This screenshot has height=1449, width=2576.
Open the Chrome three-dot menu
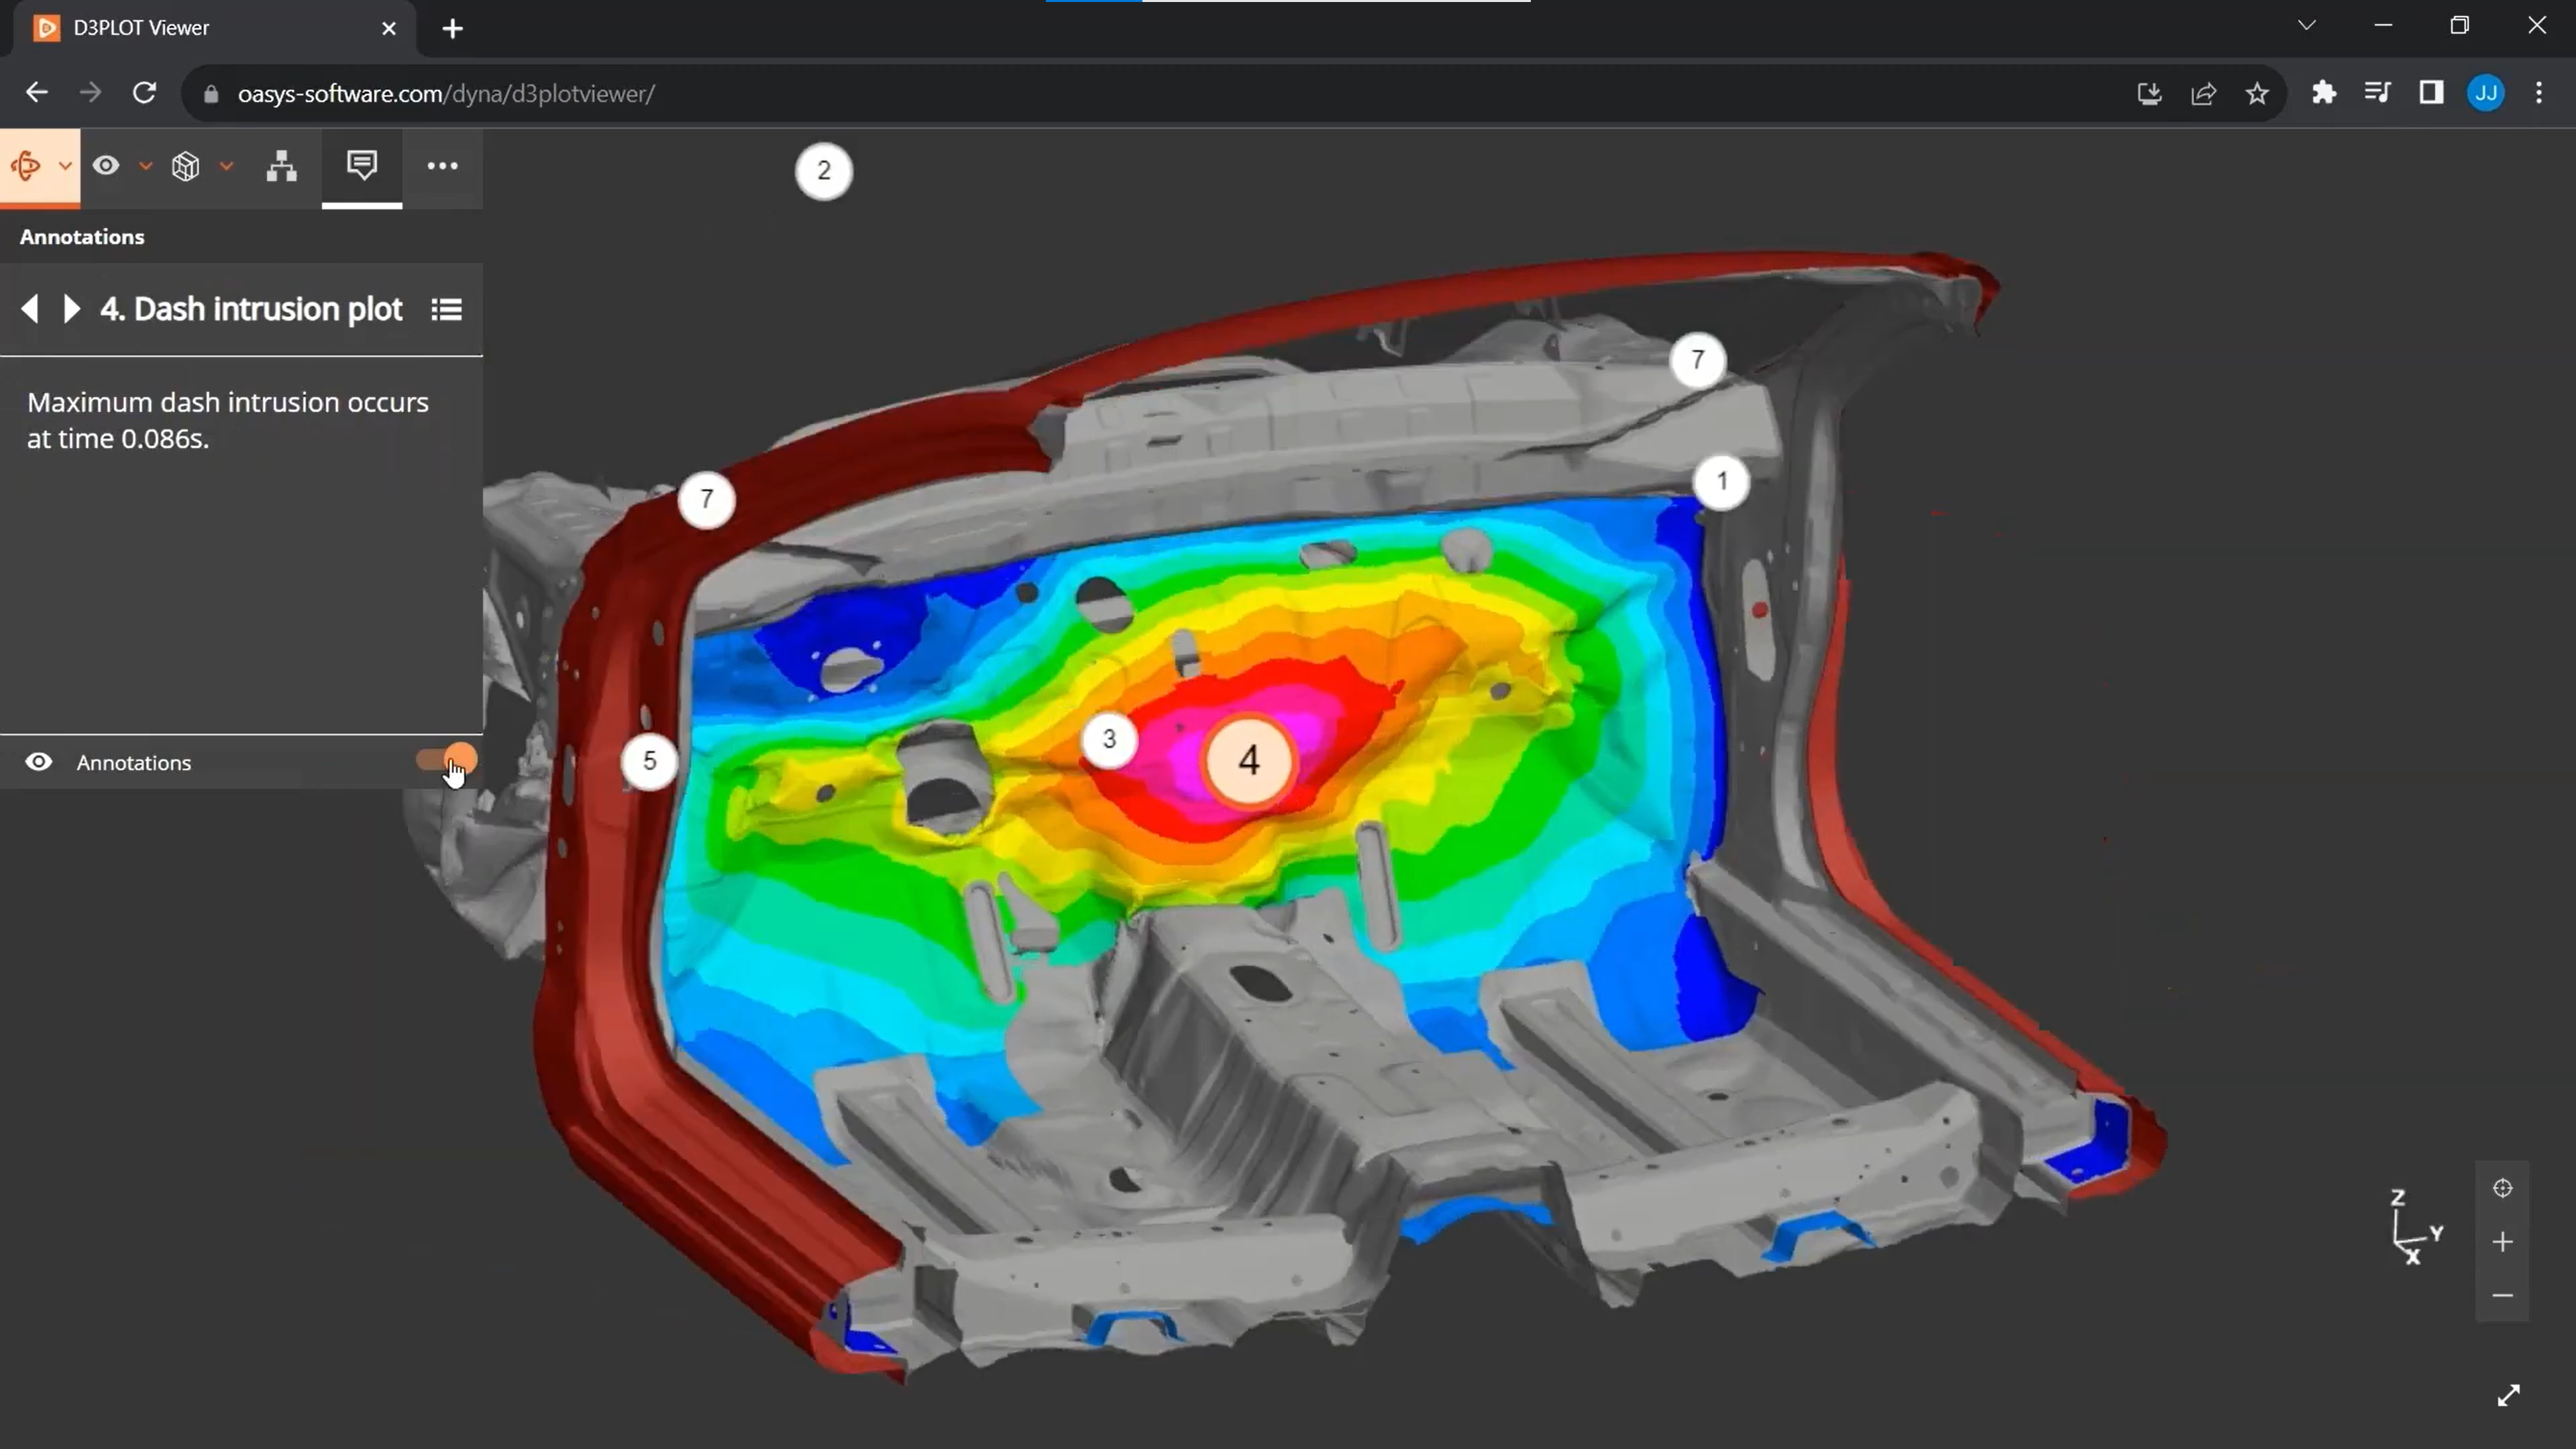(2539, 93)
